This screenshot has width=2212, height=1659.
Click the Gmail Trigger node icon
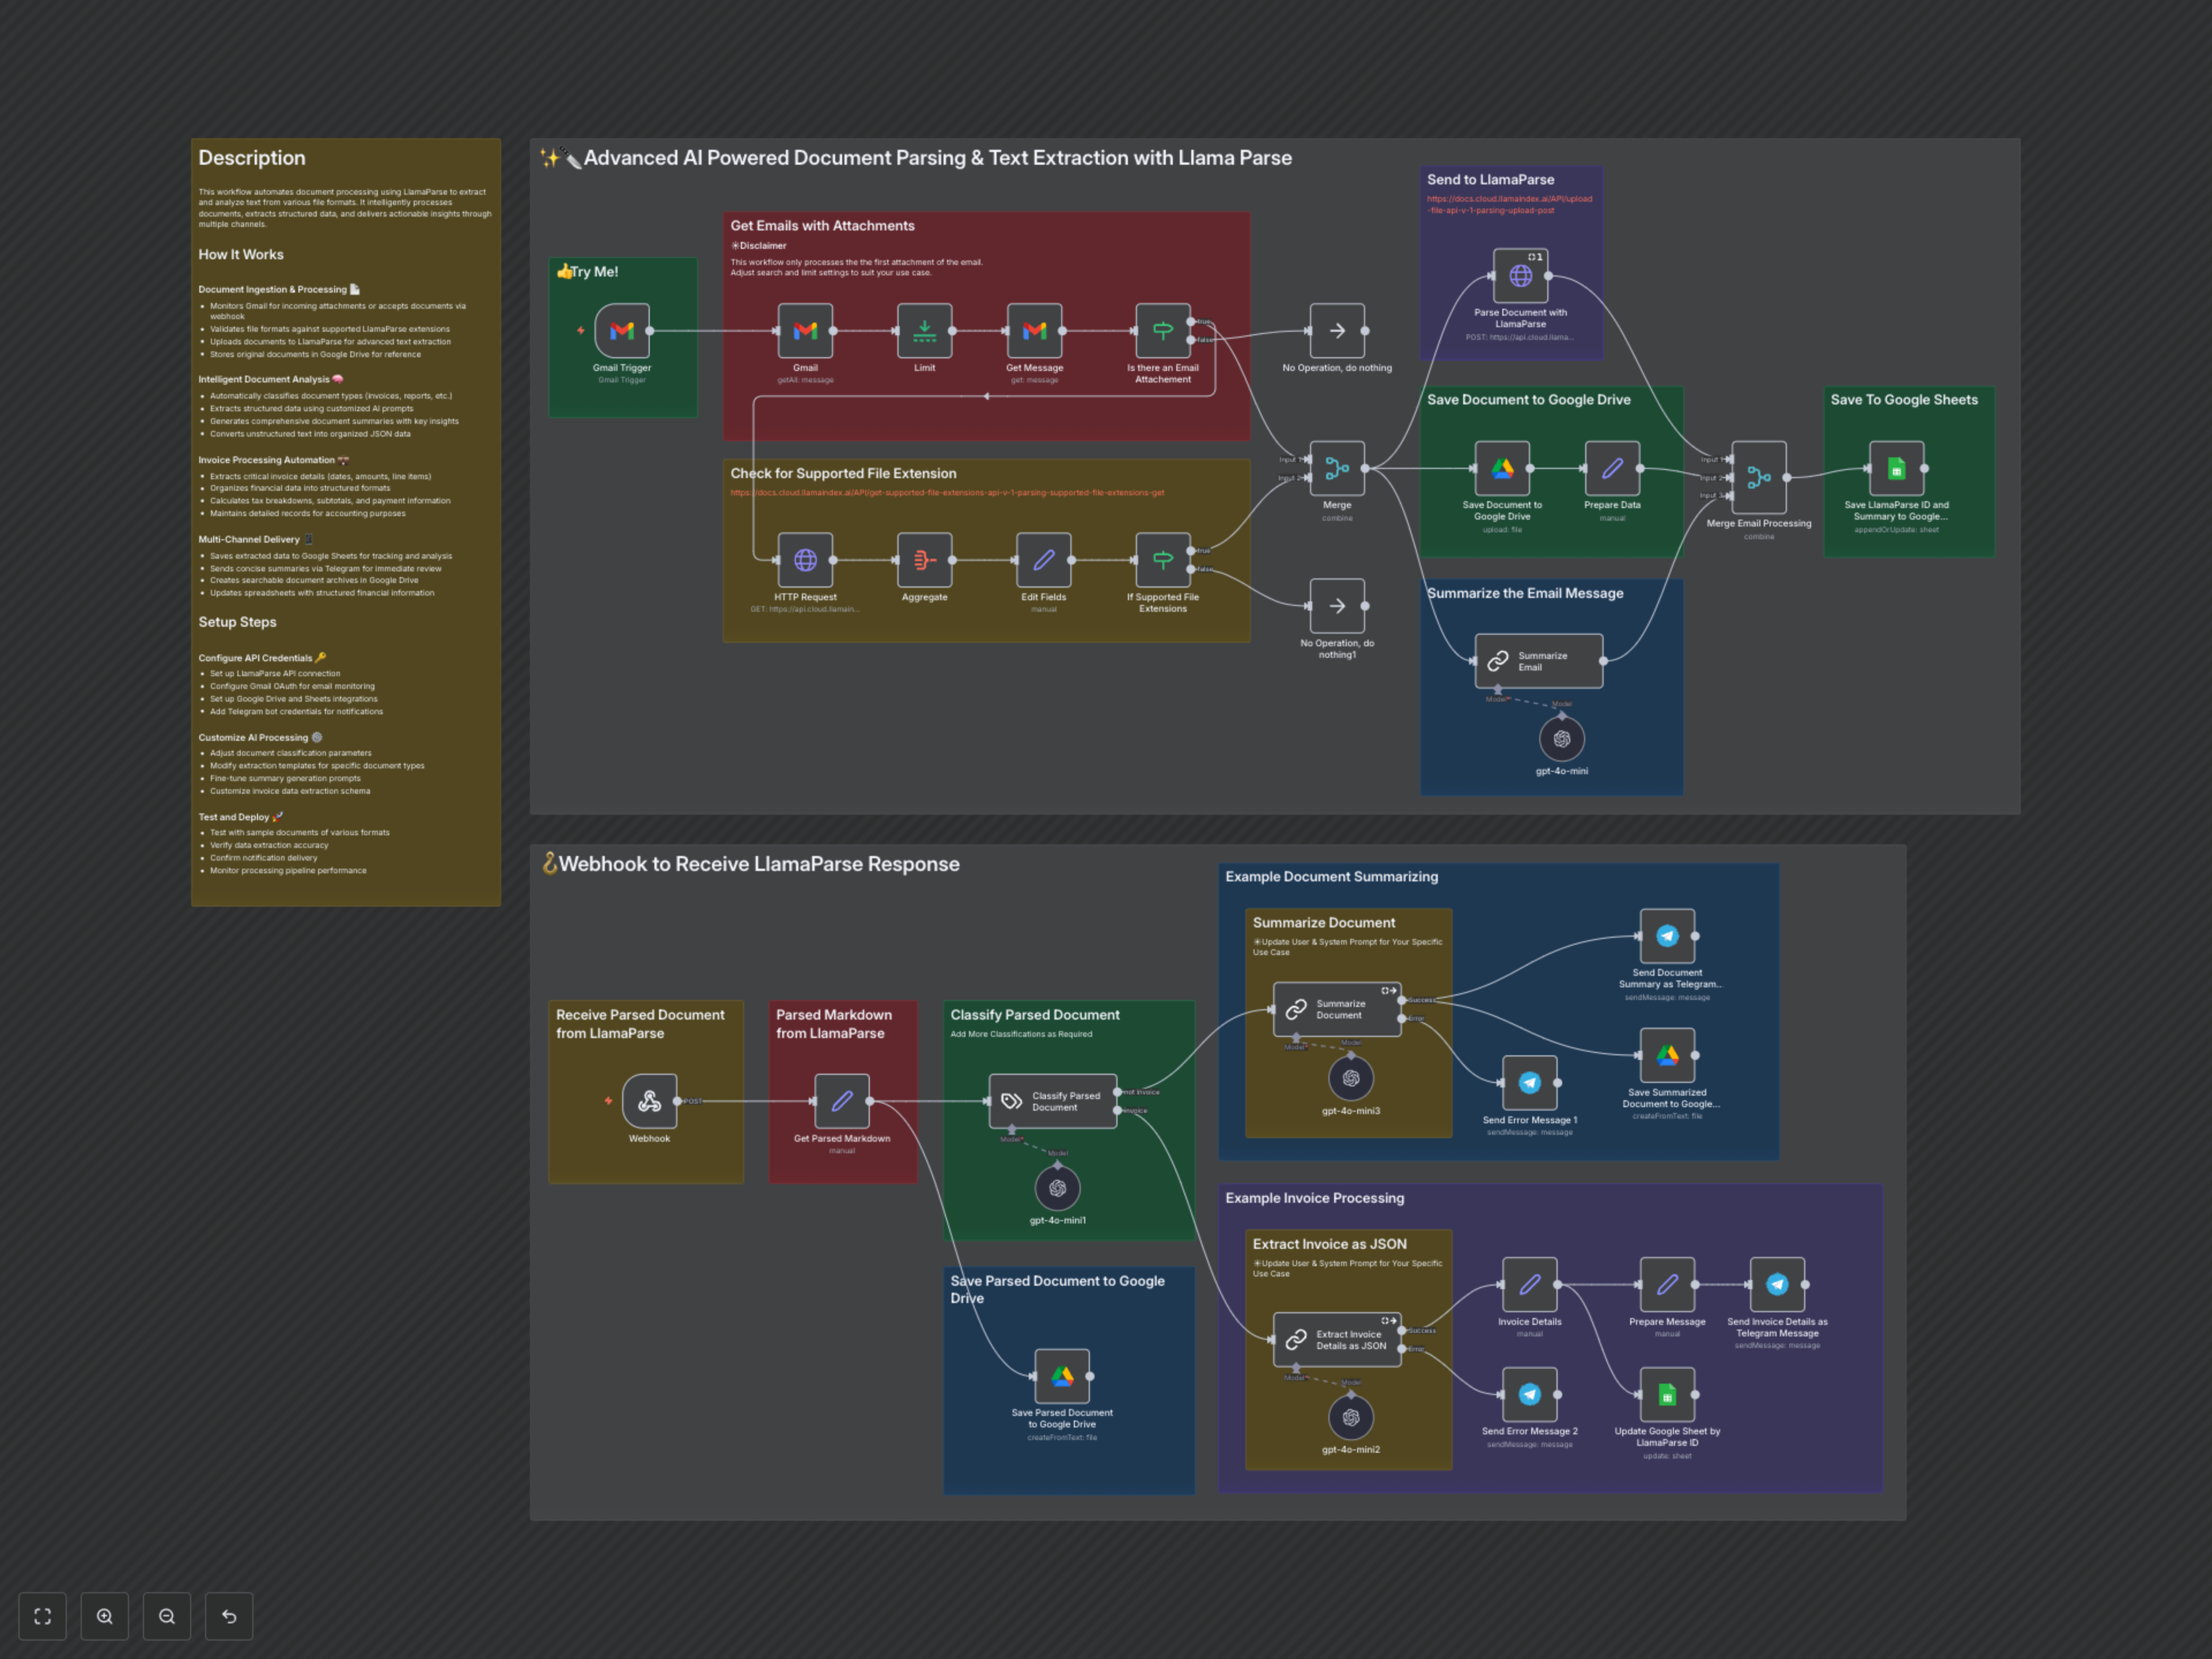(x=621, y=331)
